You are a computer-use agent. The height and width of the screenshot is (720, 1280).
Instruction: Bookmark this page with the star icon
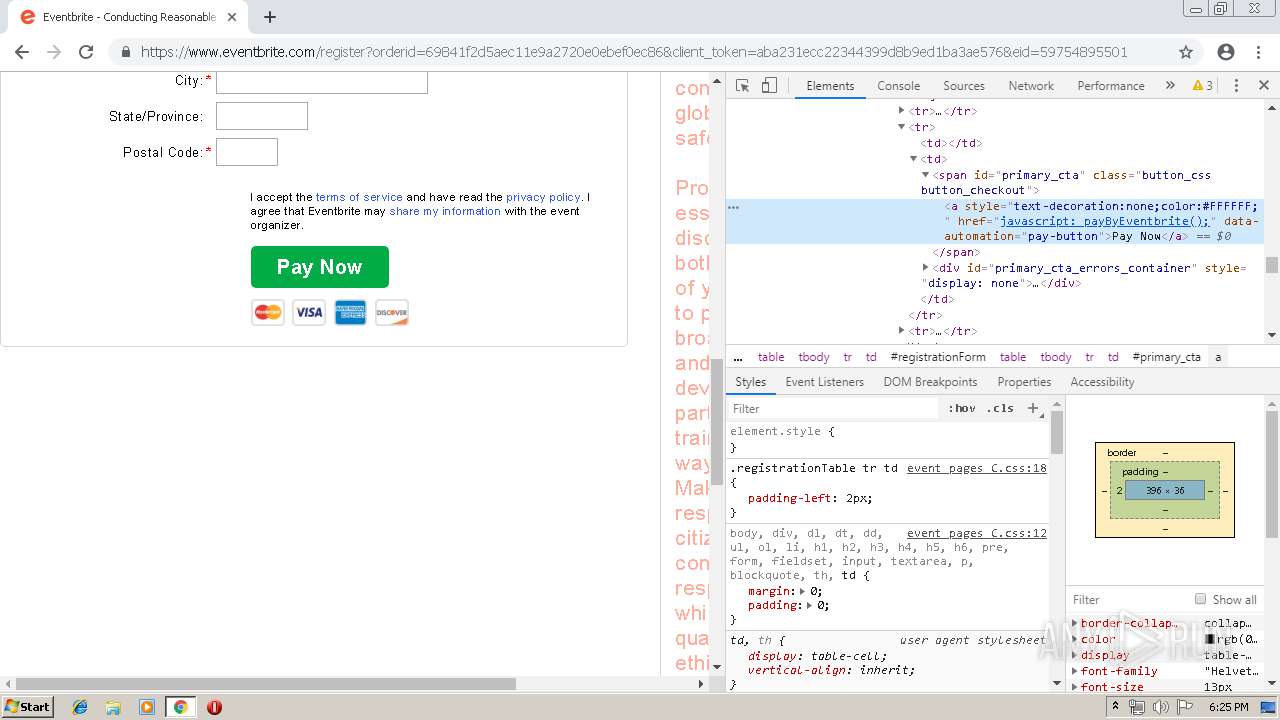pos(1186,52)
